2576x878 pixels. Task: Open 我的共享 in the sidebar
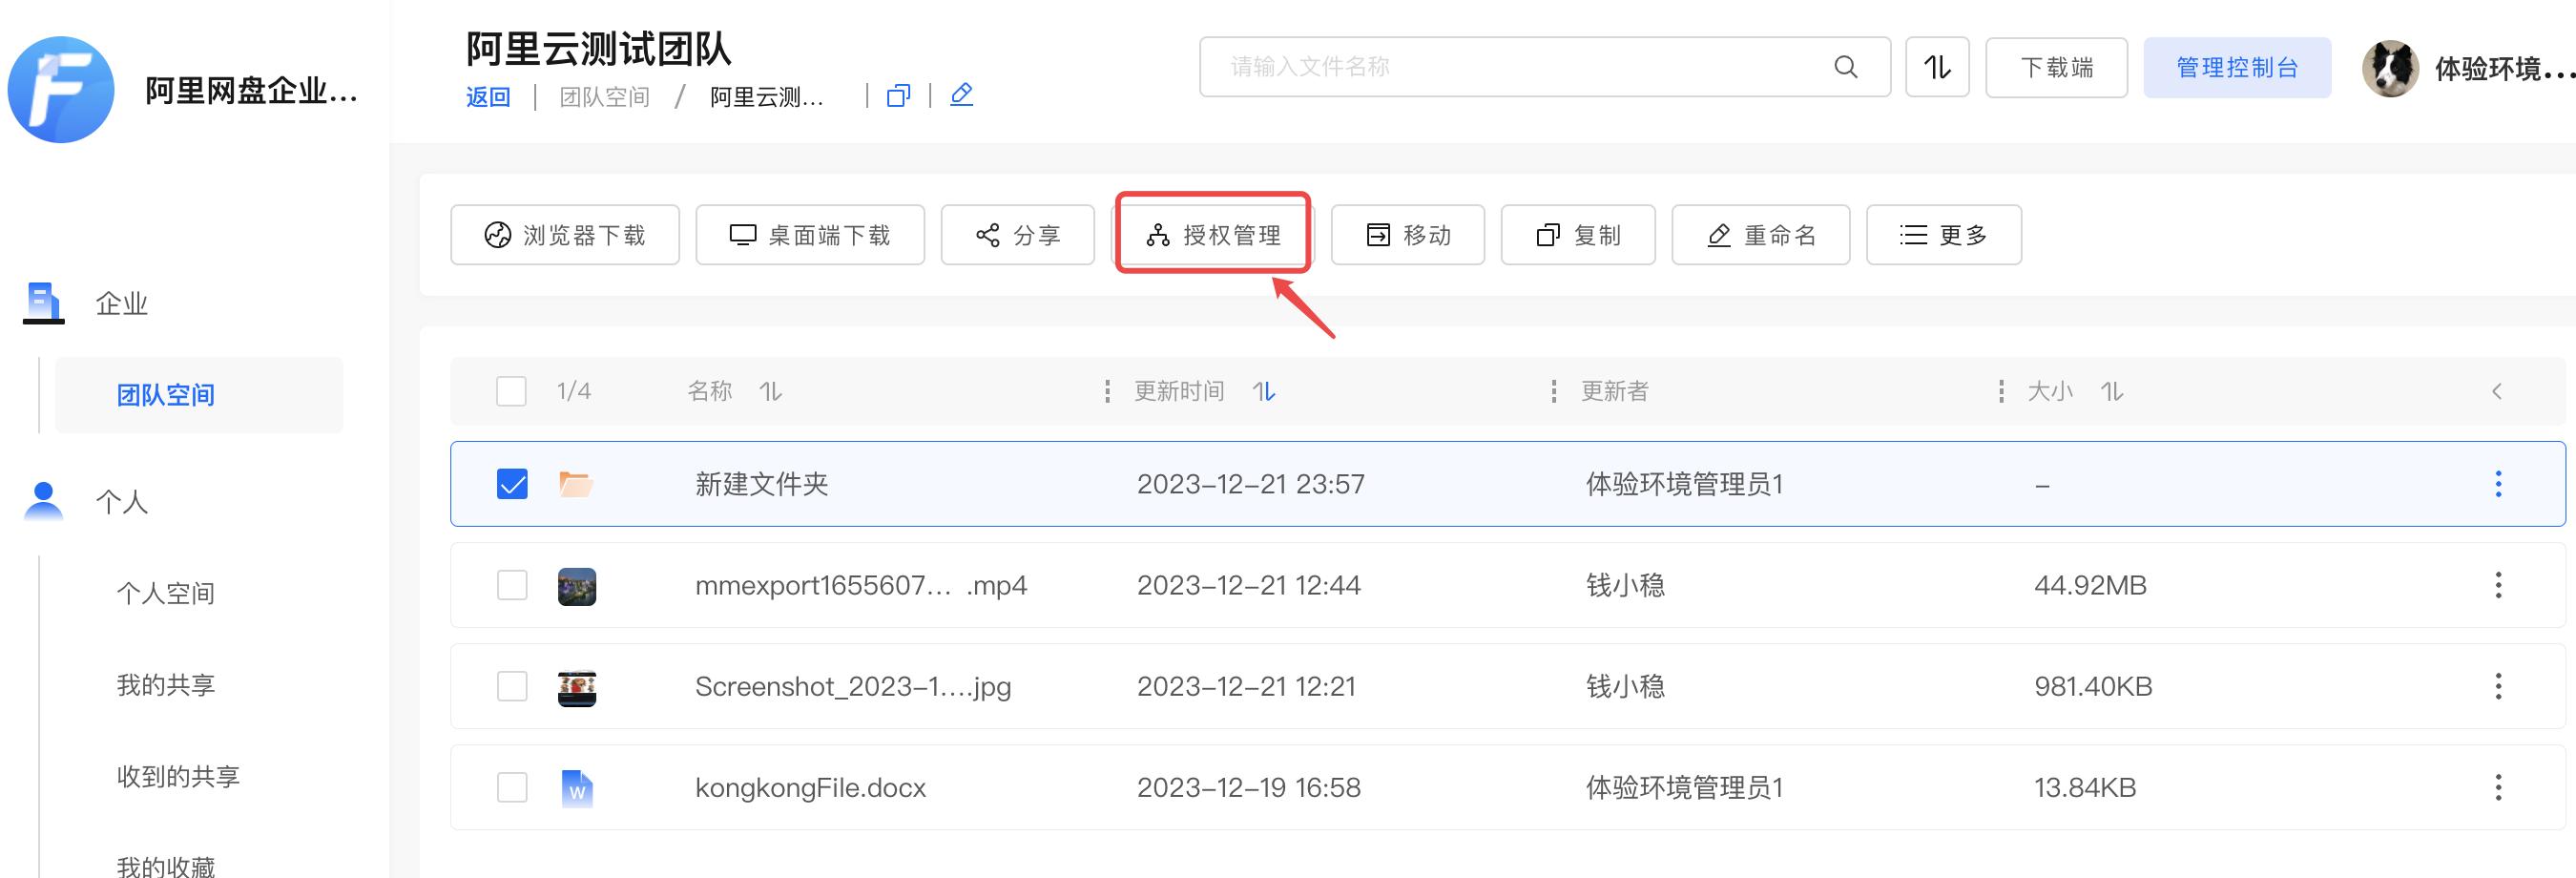[165, 685]
